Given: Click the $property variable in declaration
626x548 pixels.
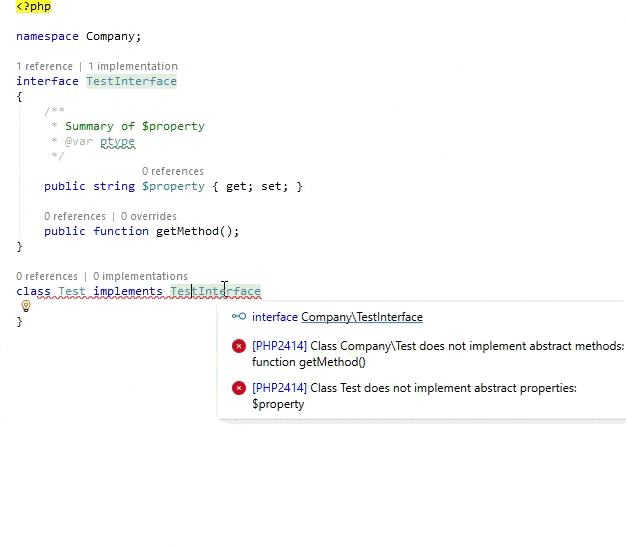Looking at the screenshot, I should [x=173, y=186].
